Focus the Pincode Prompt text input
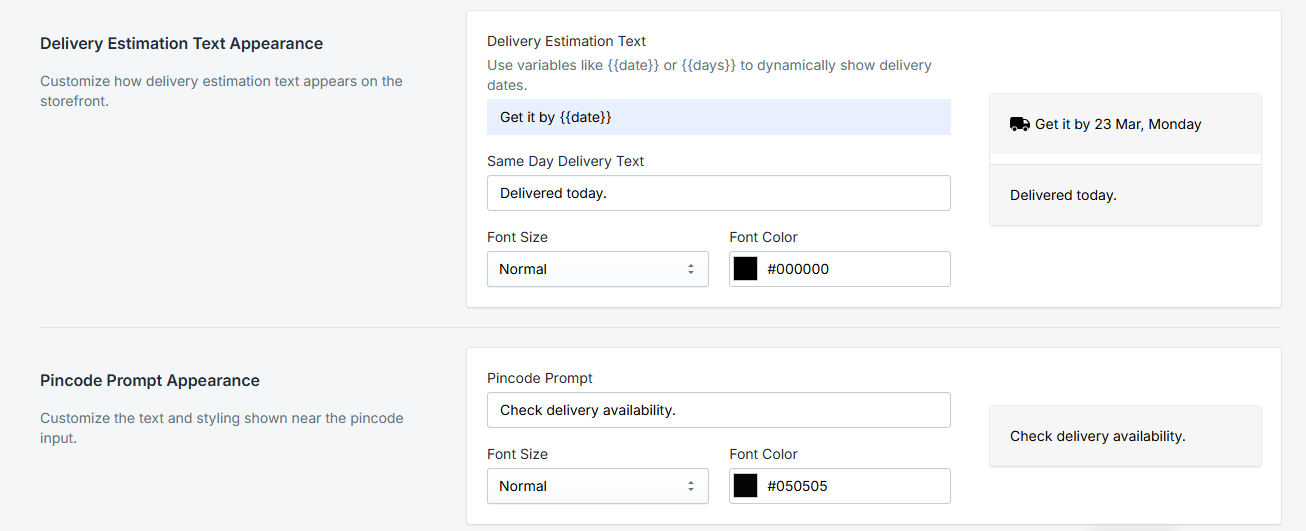The width and height of the screenshot is (1306, 531). point(718,410)
